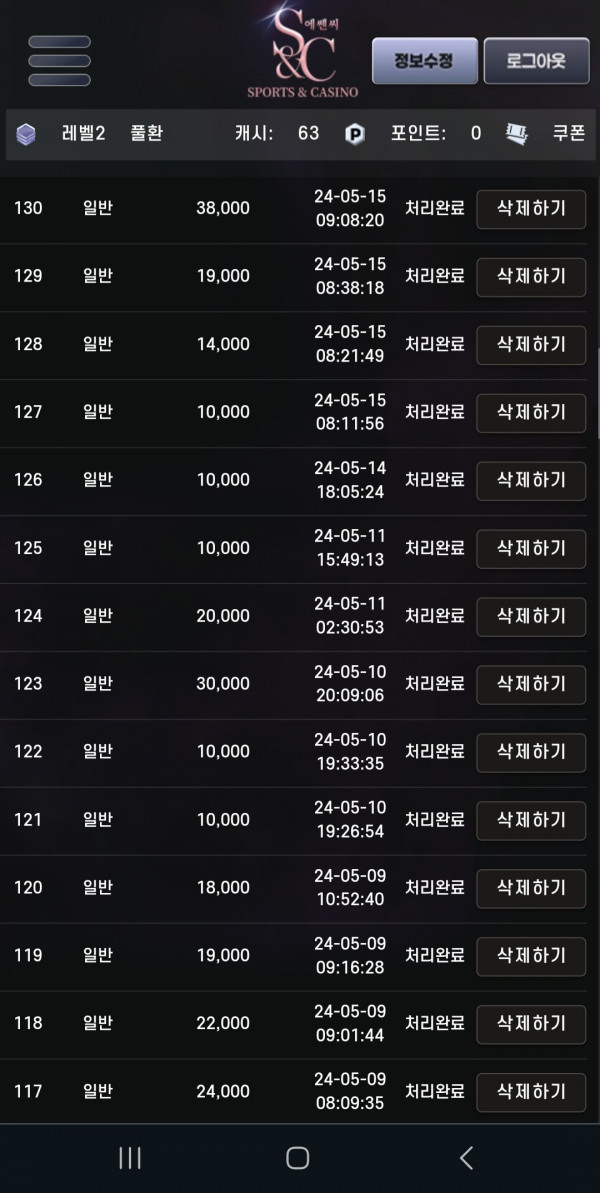Delete record 124 of 20,000

(531, 616)
